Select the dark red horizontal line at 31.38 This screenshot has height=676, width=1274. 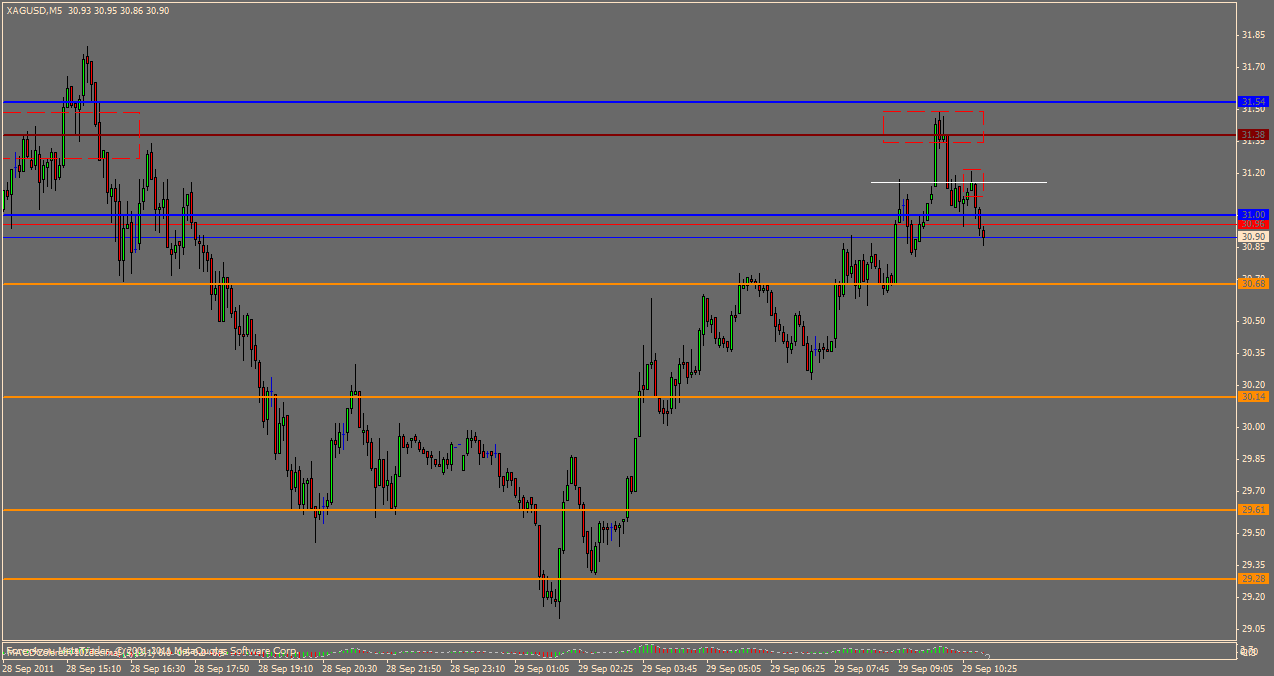click(x=620, y=135)
